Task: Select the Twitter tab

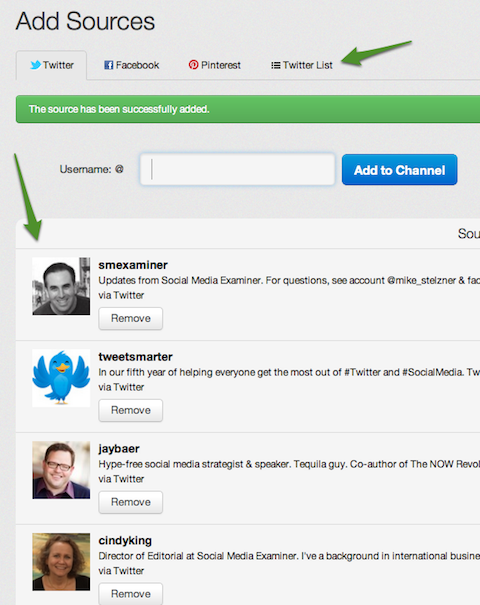Action: pos(51,65)
